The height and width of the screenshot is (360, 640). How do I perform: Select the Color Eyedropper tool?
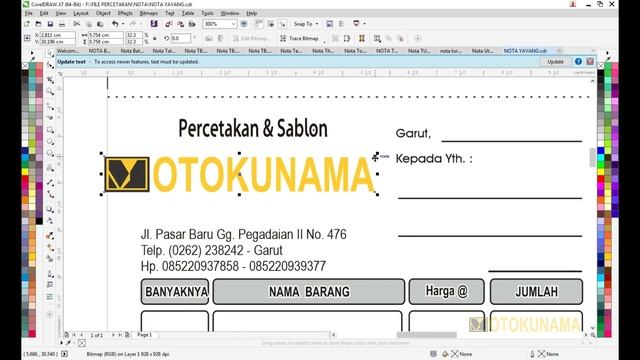click(x=50, y=236)
